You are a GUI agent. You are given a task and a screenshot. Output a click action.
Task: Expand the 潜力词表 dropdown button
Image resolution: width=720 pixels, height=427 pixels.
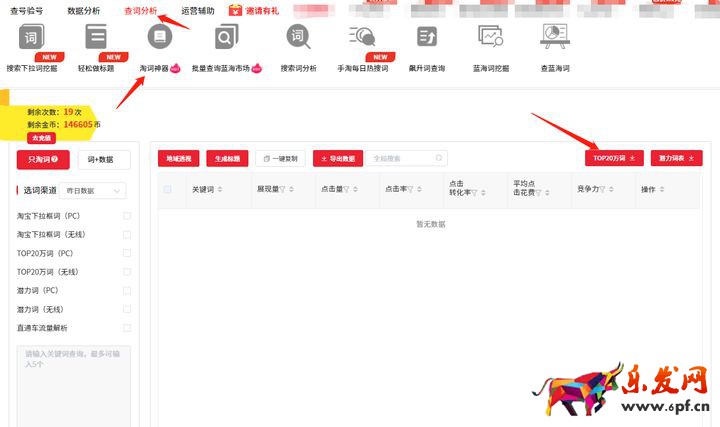(676, 158)
